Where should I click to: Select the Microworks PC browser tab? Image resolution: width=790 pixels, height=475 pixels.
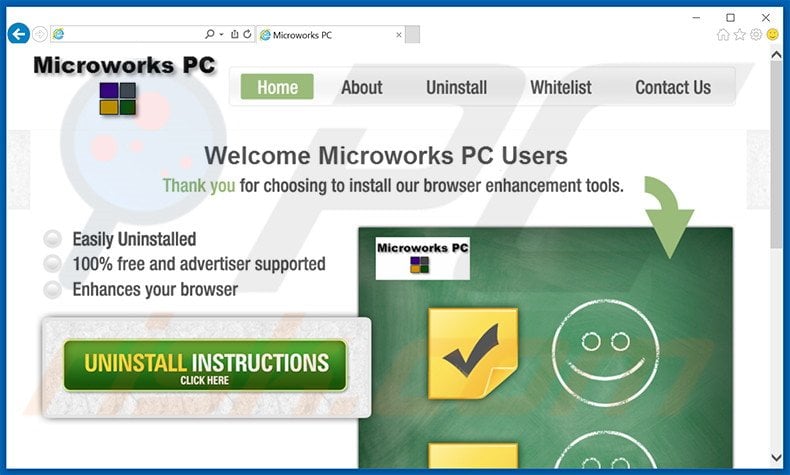point(330,35)
